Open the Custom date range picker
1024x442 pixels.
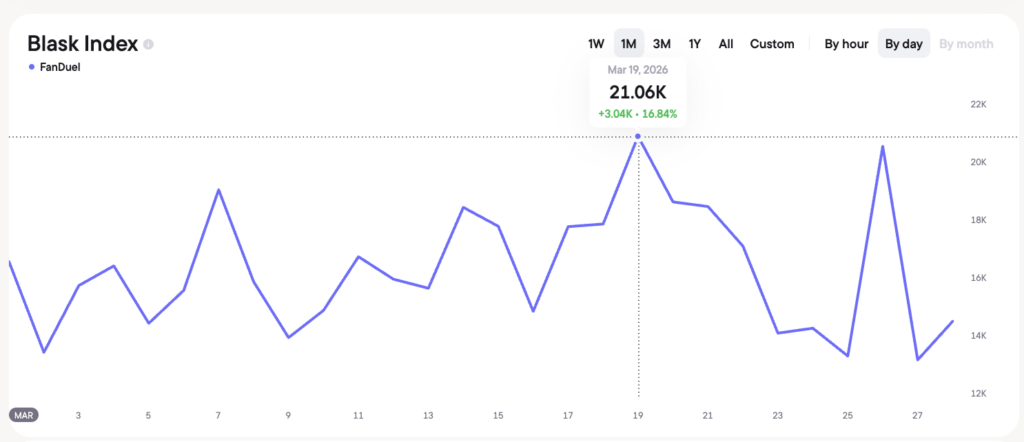pyautogui.click(x=772, y=44)
